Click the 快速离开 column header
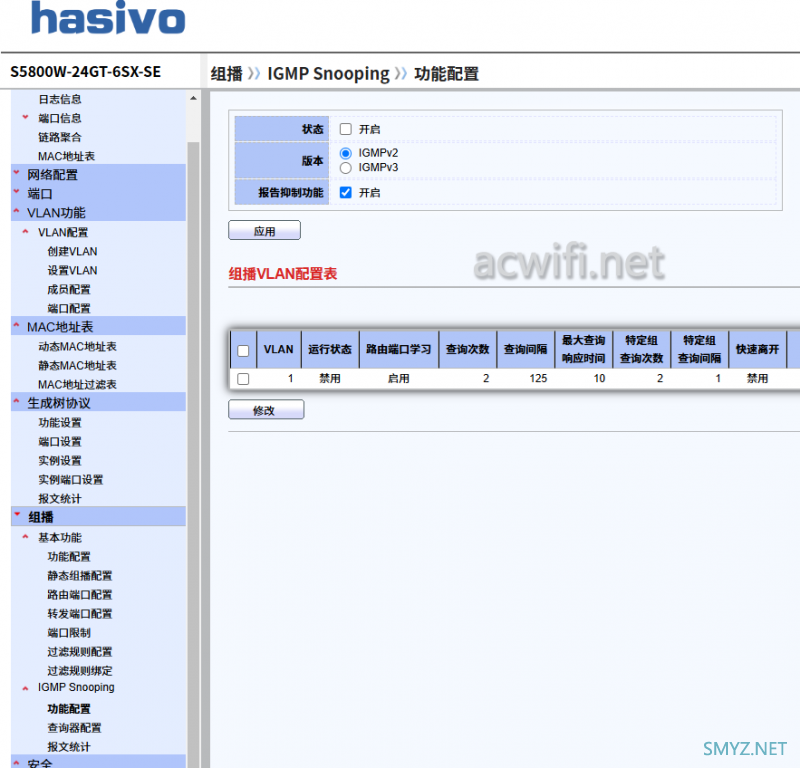The height and width of the screenshot is (768, 800). (x=757, y=350)
